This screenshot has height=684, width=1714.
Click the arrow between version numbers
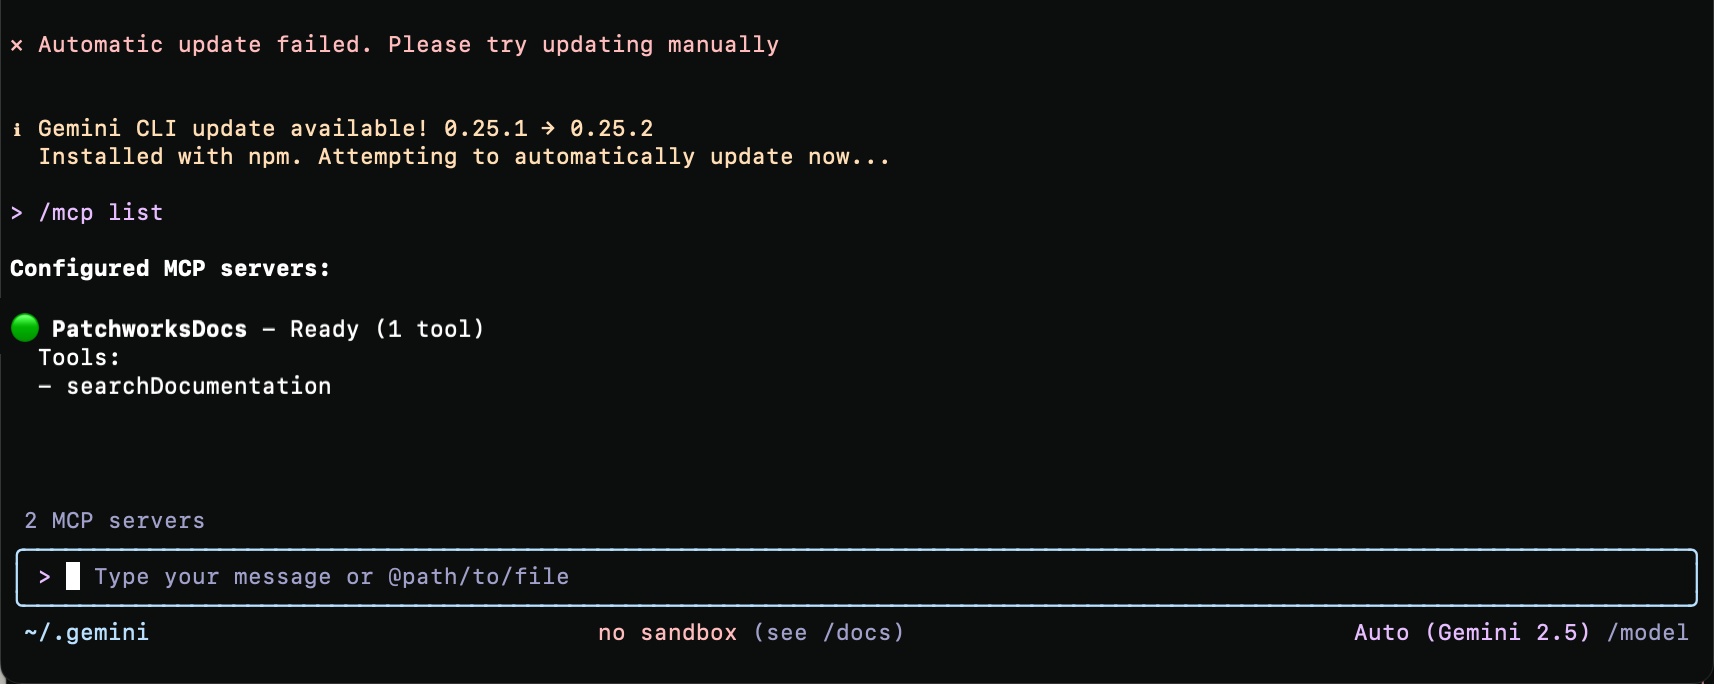[x=548, y=129]
